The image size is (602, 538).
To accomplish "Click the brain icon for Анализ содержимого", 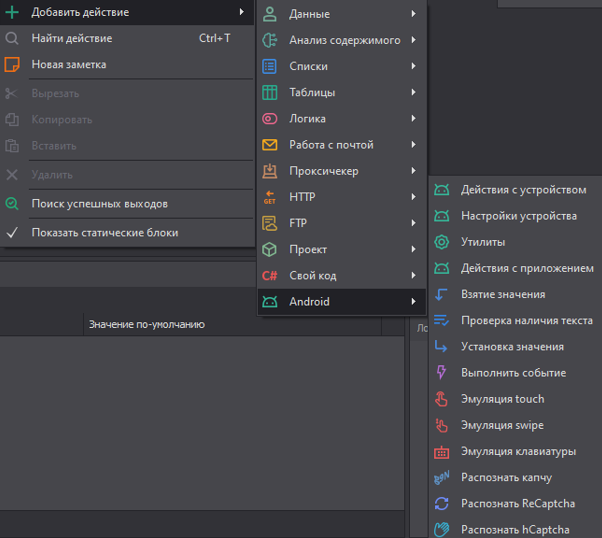I will [270, 40].
